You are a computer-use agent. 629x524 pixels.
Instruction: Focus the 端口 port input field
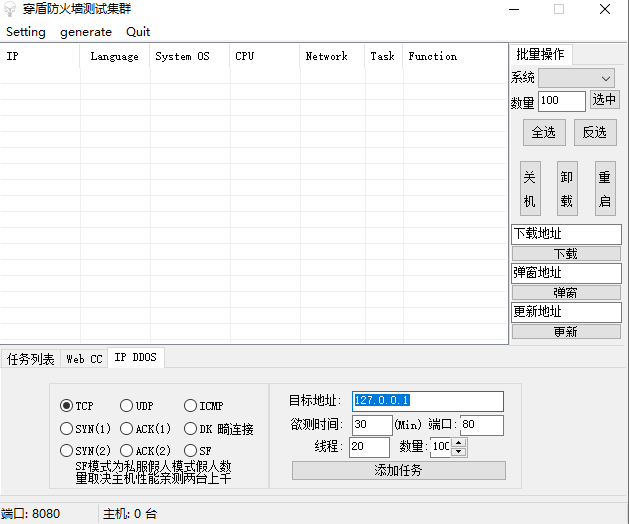point(481,426)
